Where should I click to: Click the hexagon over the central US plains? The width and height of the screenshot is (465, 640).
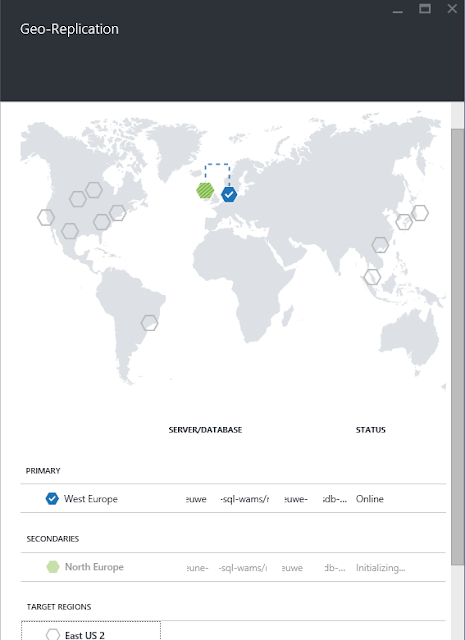(x=78, y=199)
